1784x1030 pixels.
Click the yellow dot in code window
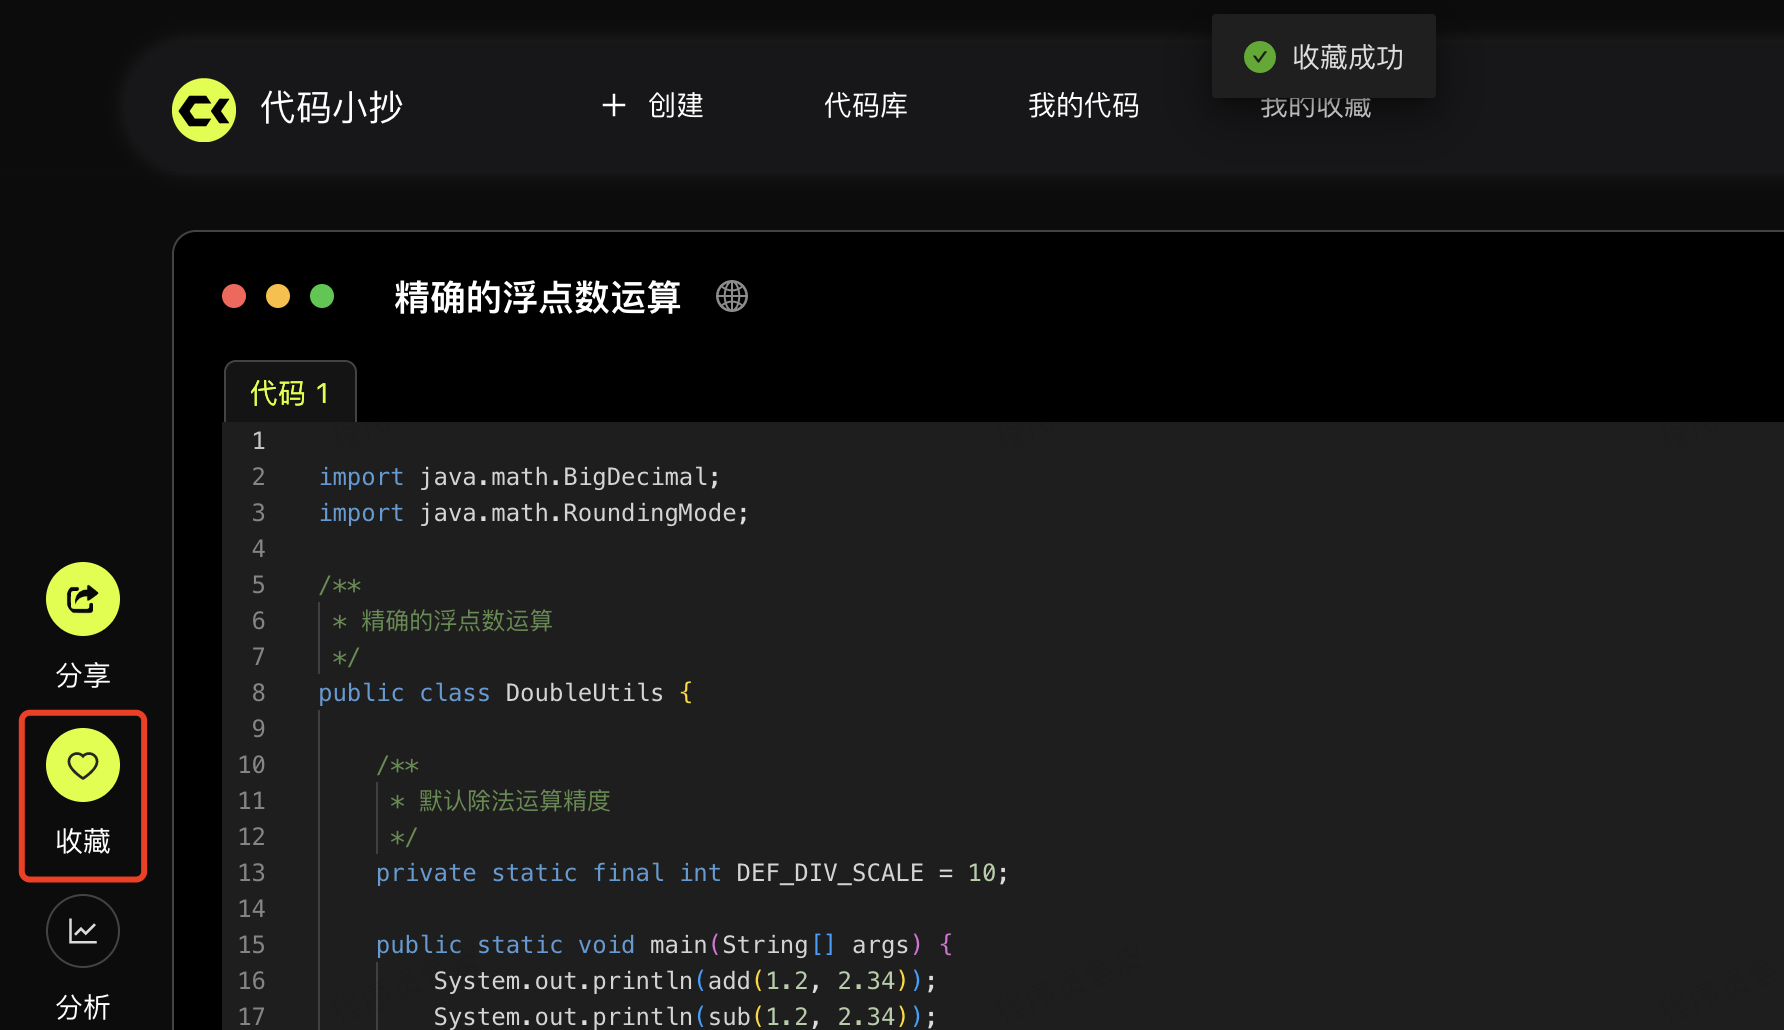[x=278, y=296]
